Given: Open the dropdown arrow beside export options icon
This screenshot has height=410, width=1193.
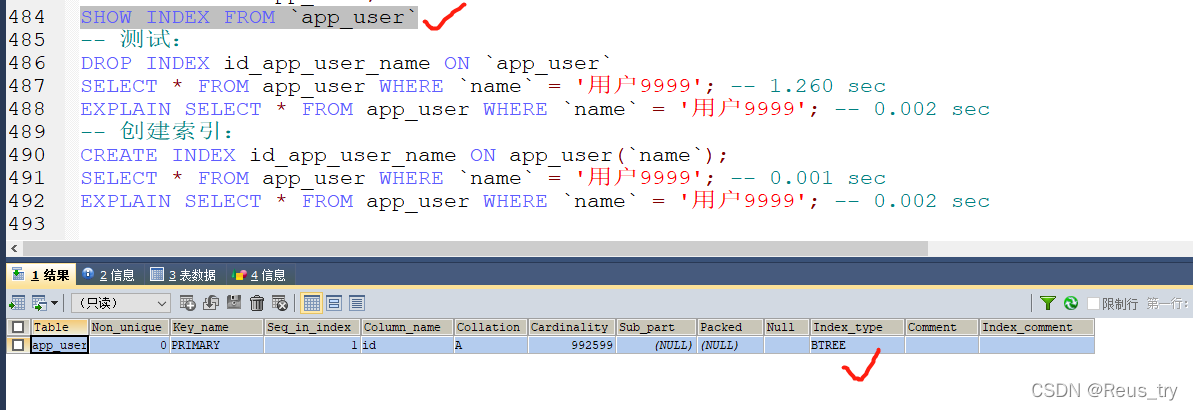Looking at the screenshot, I should tap(54, 304).
